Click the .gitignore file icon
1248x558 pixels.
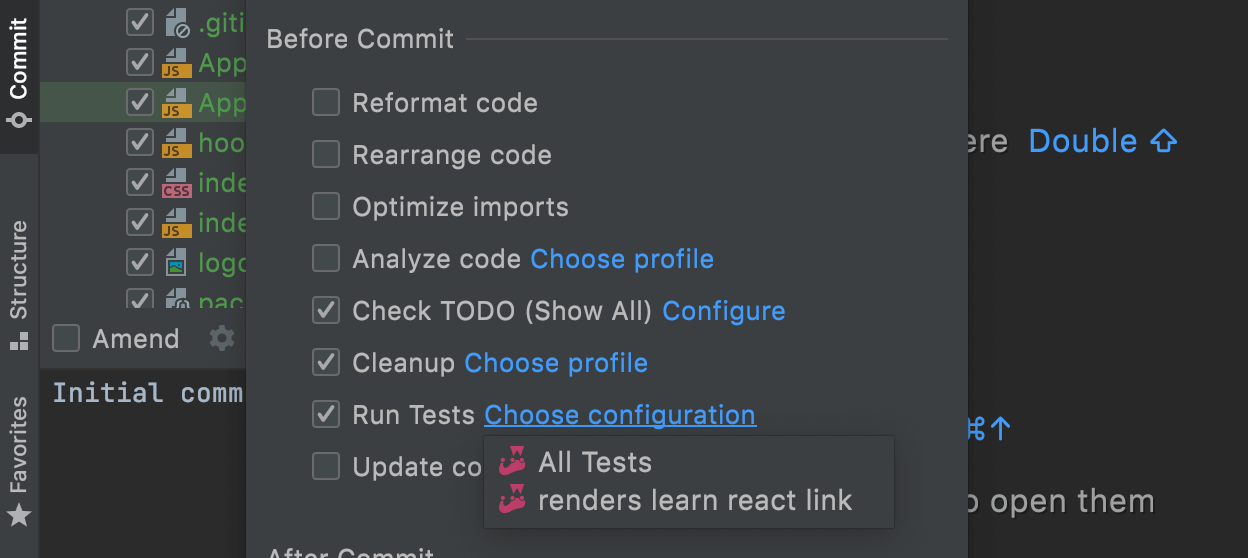coord(177,22)
